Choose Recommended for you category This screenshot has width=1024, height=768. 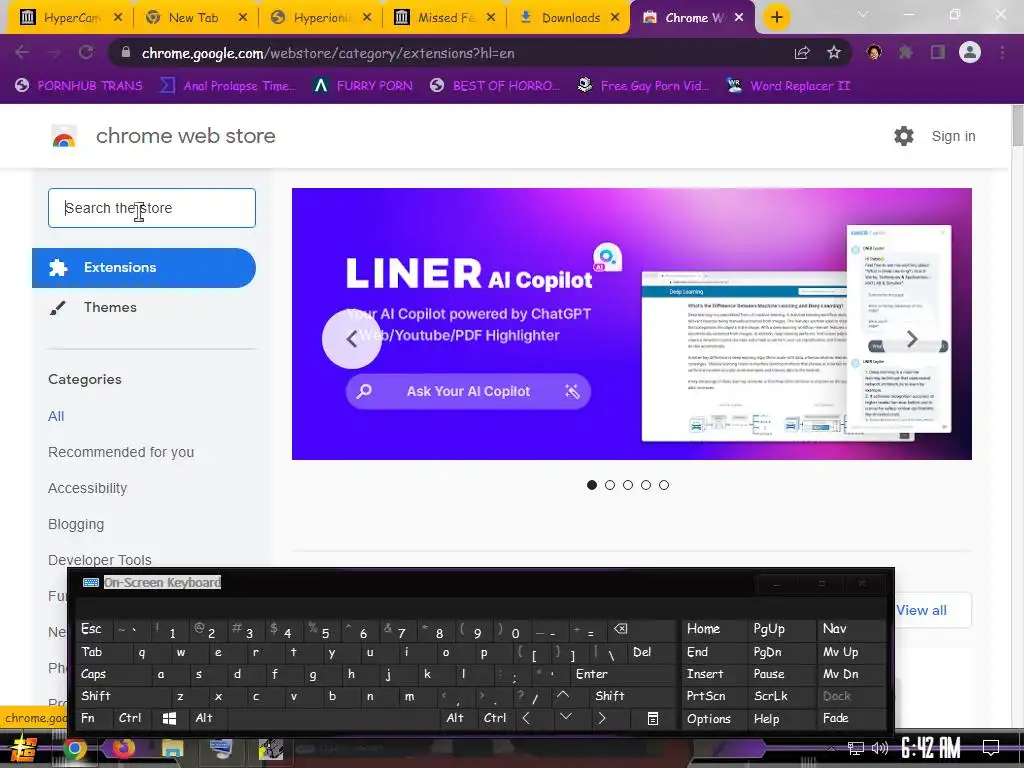pyautogui.click(x=121, y=452)
